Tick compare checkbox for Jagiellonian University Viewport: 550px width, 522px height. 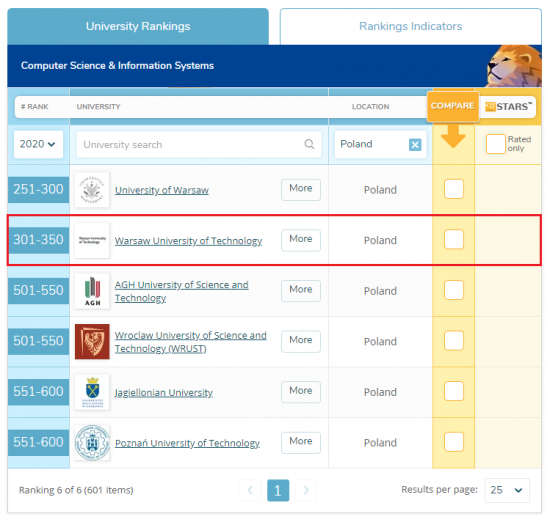(454, 391)
